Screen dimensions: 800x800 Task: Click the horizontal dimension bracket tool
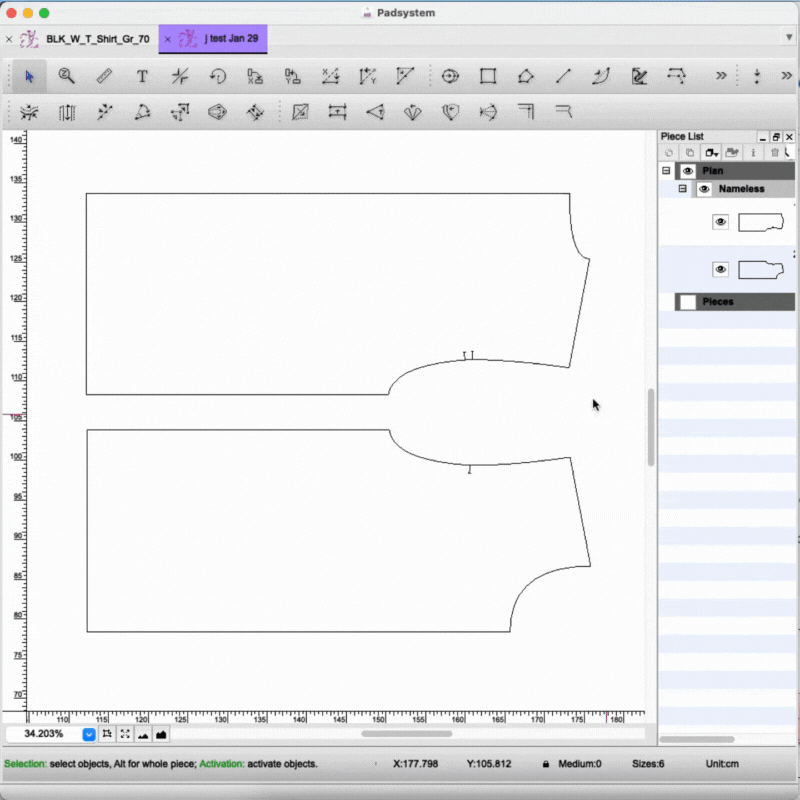(337, 112)
